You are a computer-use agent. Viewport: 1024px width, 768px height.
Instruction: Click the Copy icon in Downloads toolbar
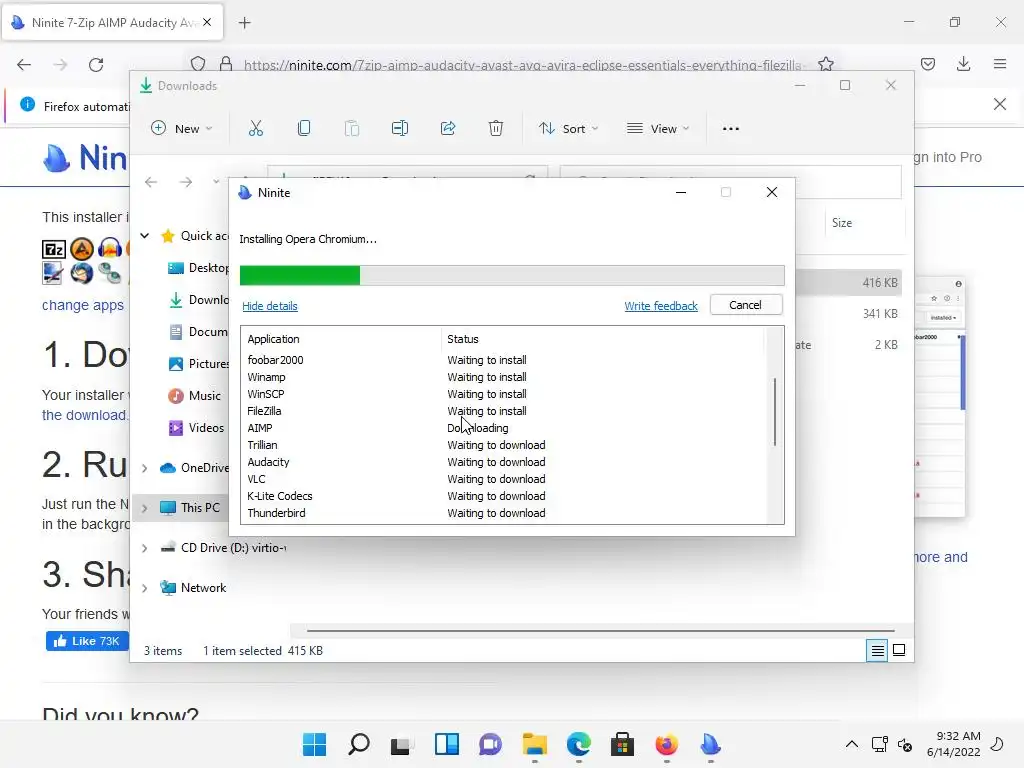point(304,129)
